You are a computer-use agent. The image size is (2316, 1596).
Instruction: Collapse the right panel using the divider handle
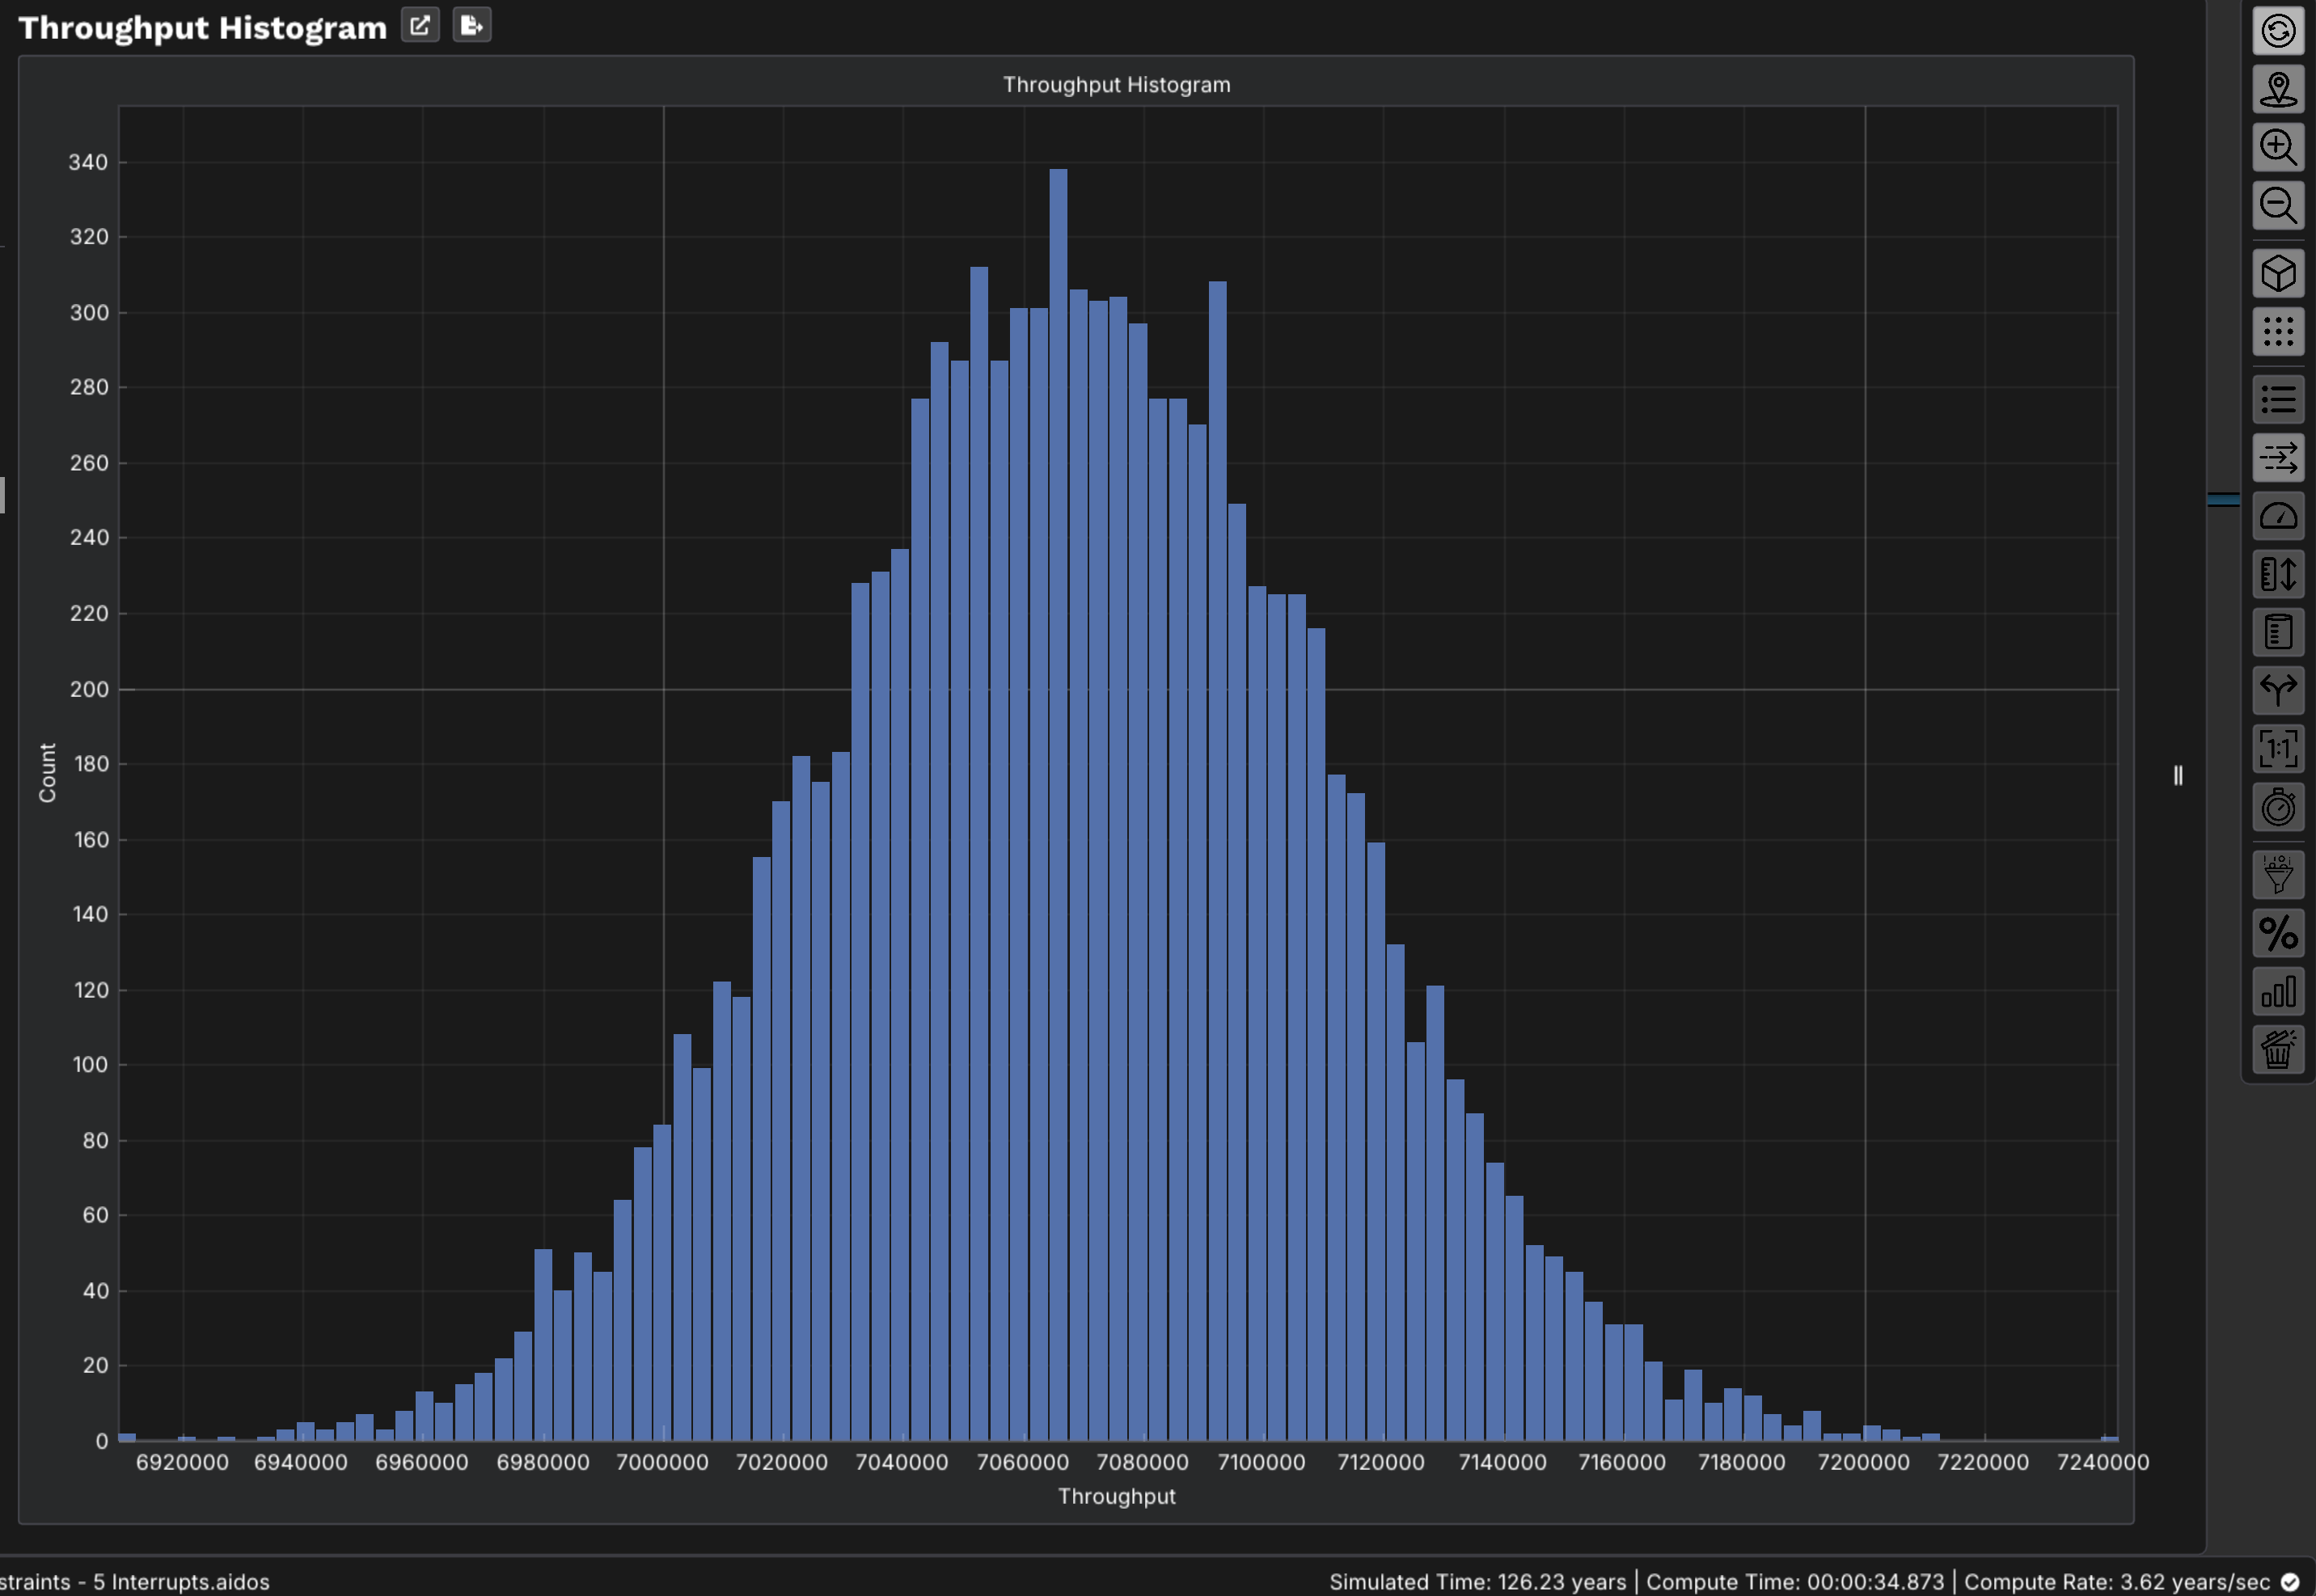(2179, 775)
